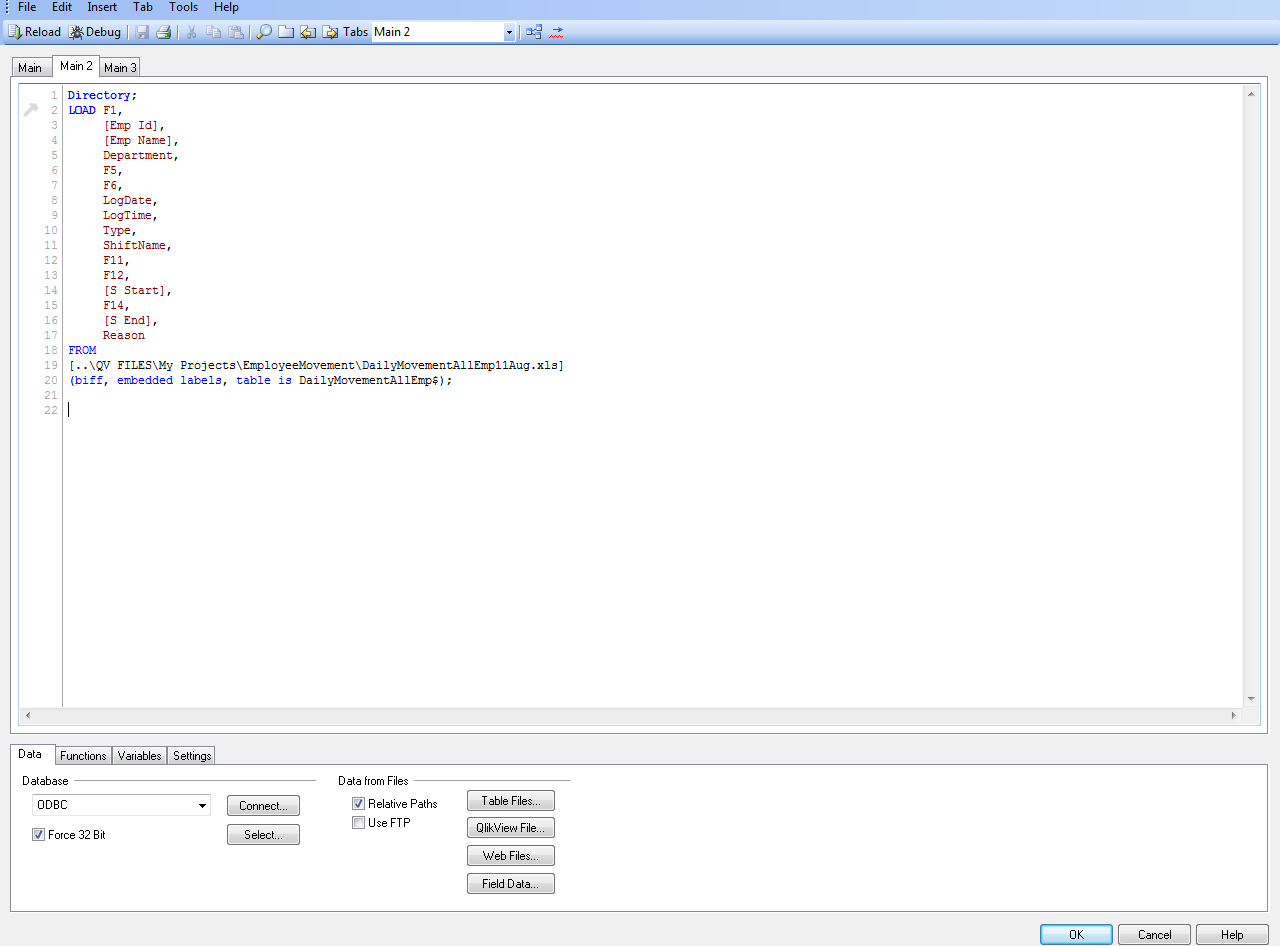Click the LOAD keyword on line 2
The width and height of the screenshot is (1280, 946).
click(82, 110)
